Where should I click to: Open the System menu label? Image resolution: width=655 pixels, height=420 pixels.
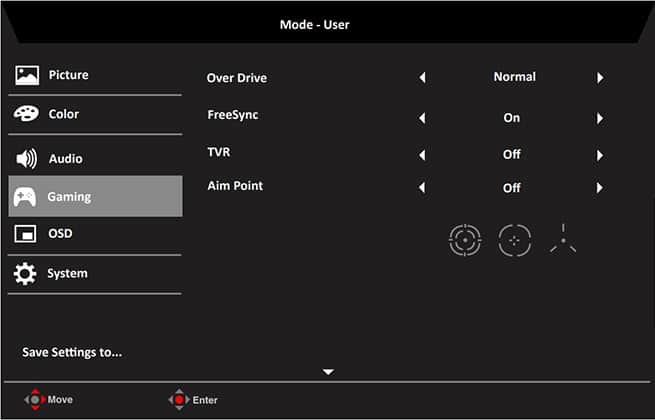click(x=67, y=273)
